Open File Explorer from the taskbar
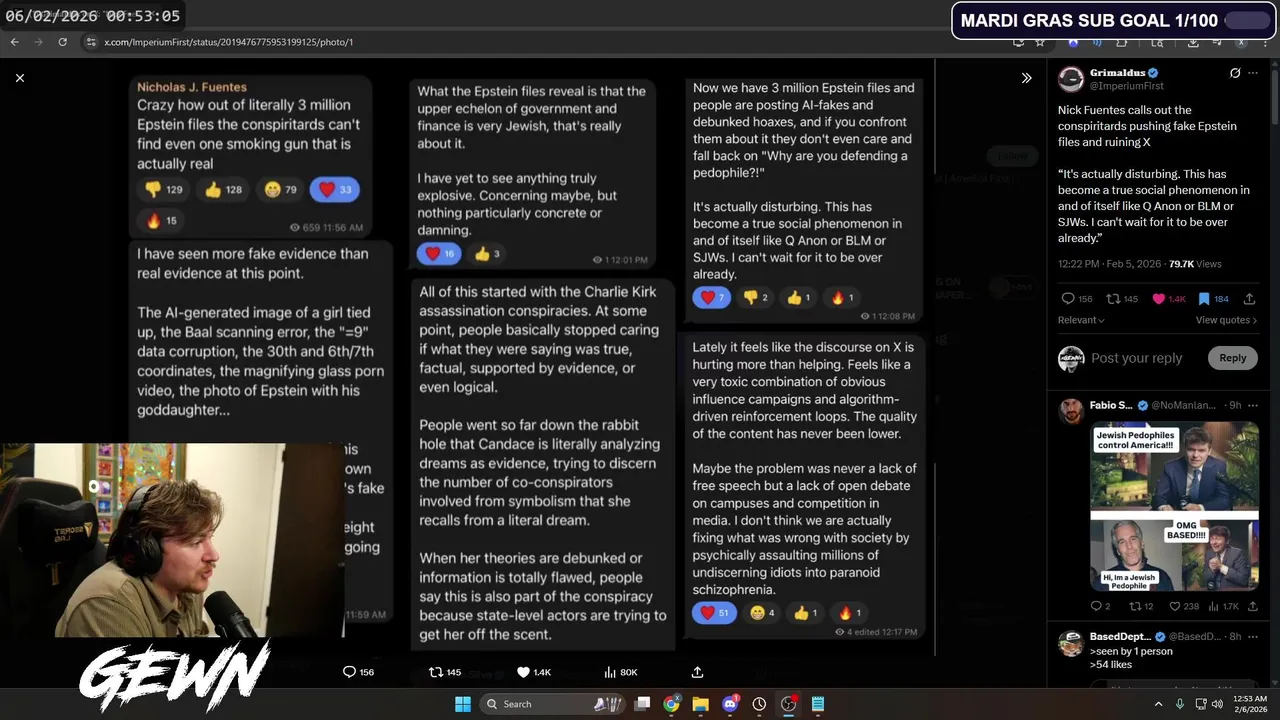 (700, 704)
